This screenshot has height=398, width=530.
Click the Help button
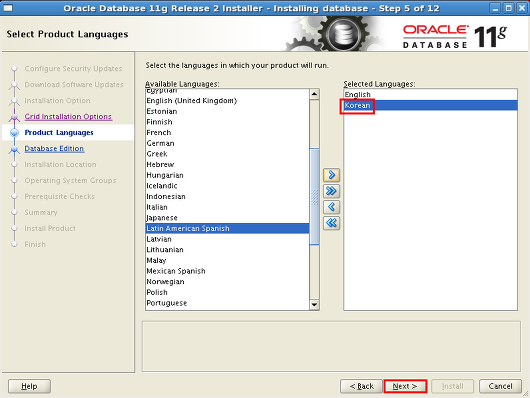pyautogui.click(x=29, y=386)
